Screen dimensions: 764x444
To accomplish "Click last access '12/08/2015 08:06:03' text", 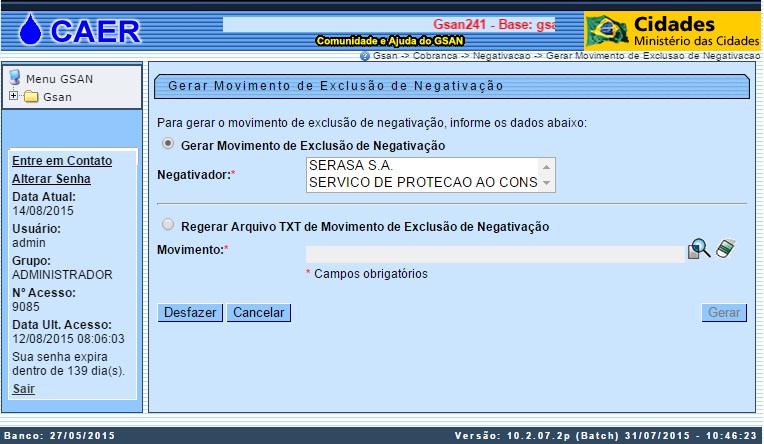I will point(68,339).
